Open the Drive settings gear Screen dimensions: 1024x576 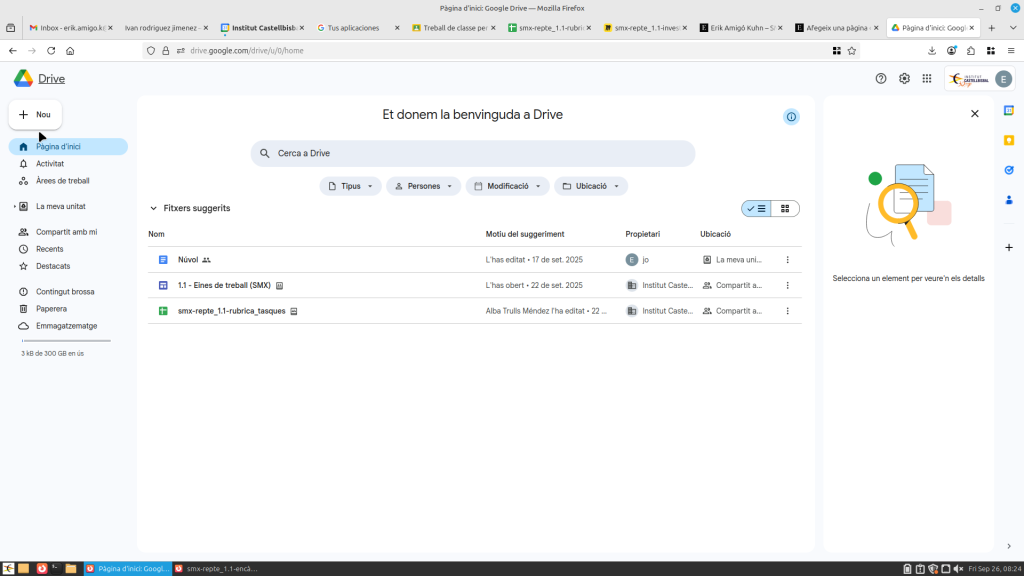[904, 79]
